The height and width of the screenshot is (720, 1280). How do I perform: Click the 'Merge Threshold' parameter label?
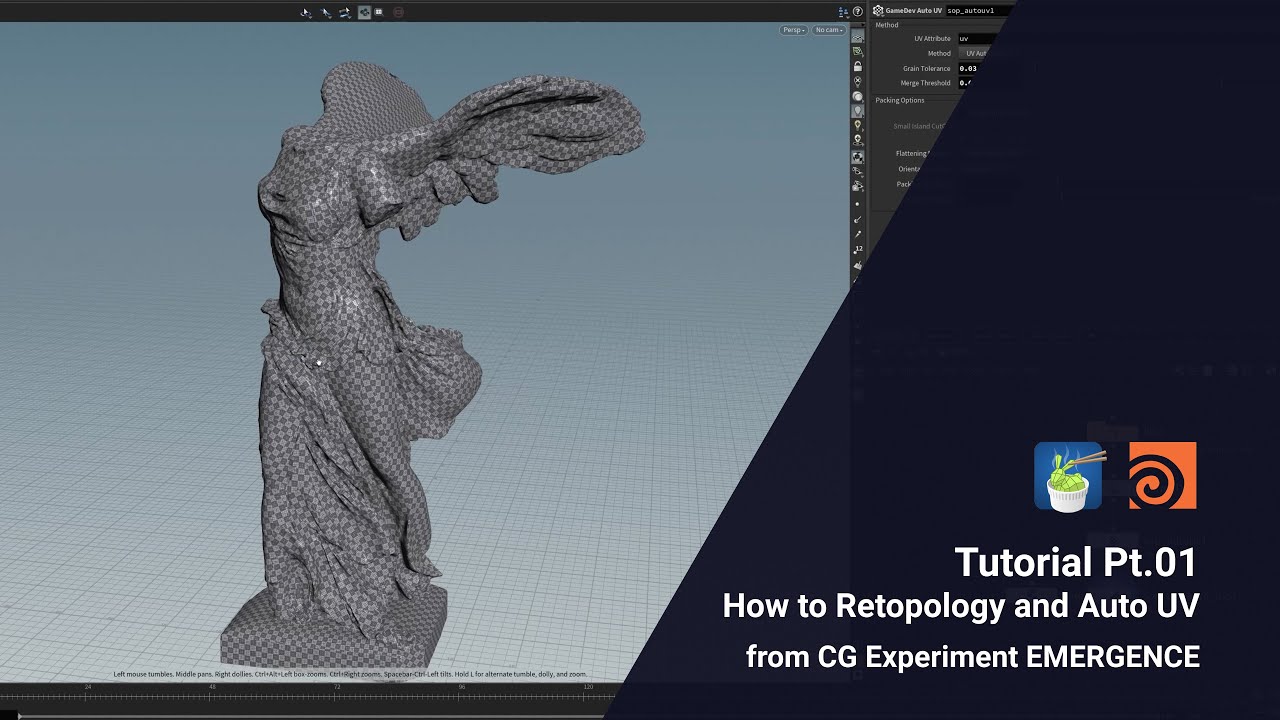926,83
